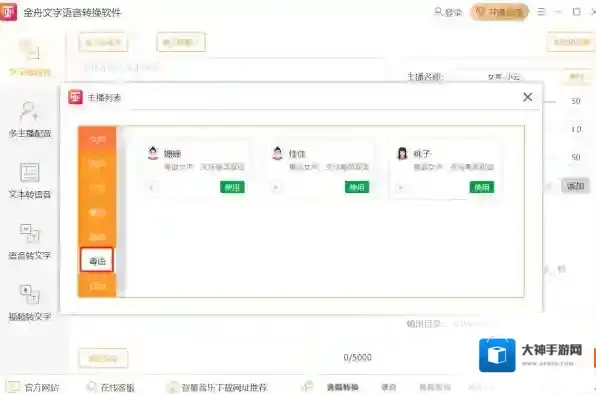Play the voice preview for 姗姗
Image resolution: width=596 pixels, height=394 pixels.
tap(152, 187)
